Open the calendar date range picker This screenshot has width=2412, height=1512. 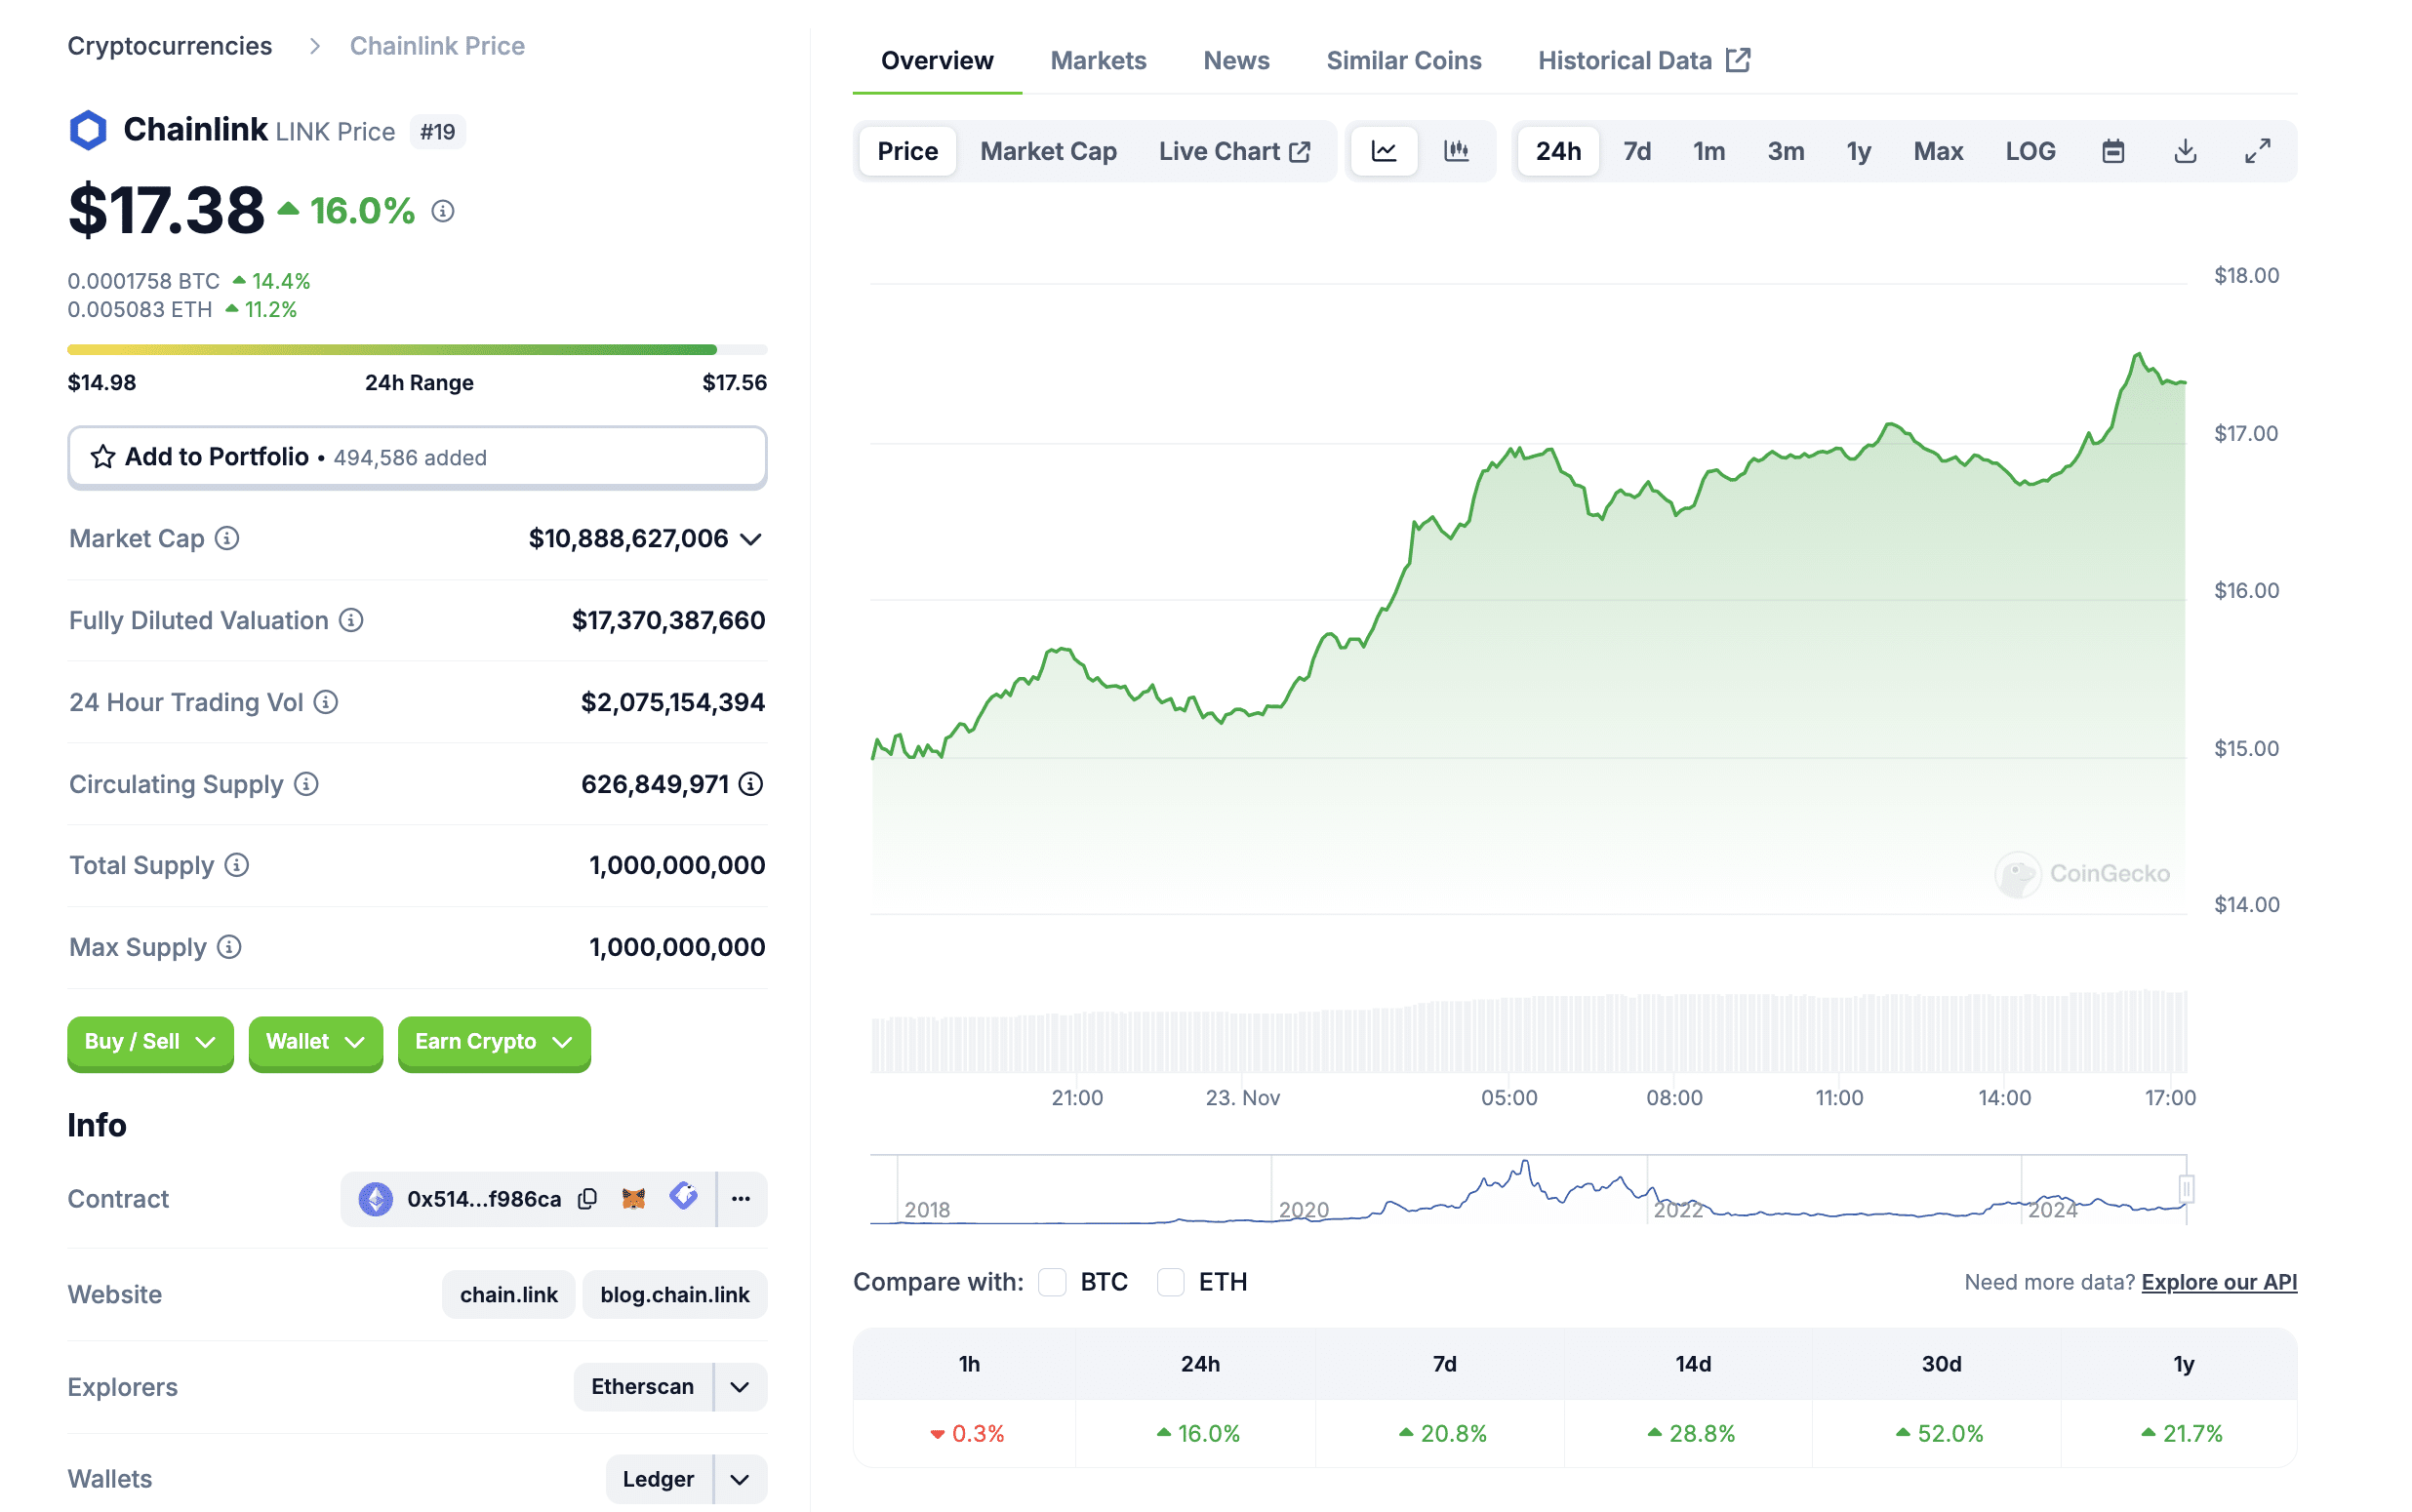tap(2113, 151)
